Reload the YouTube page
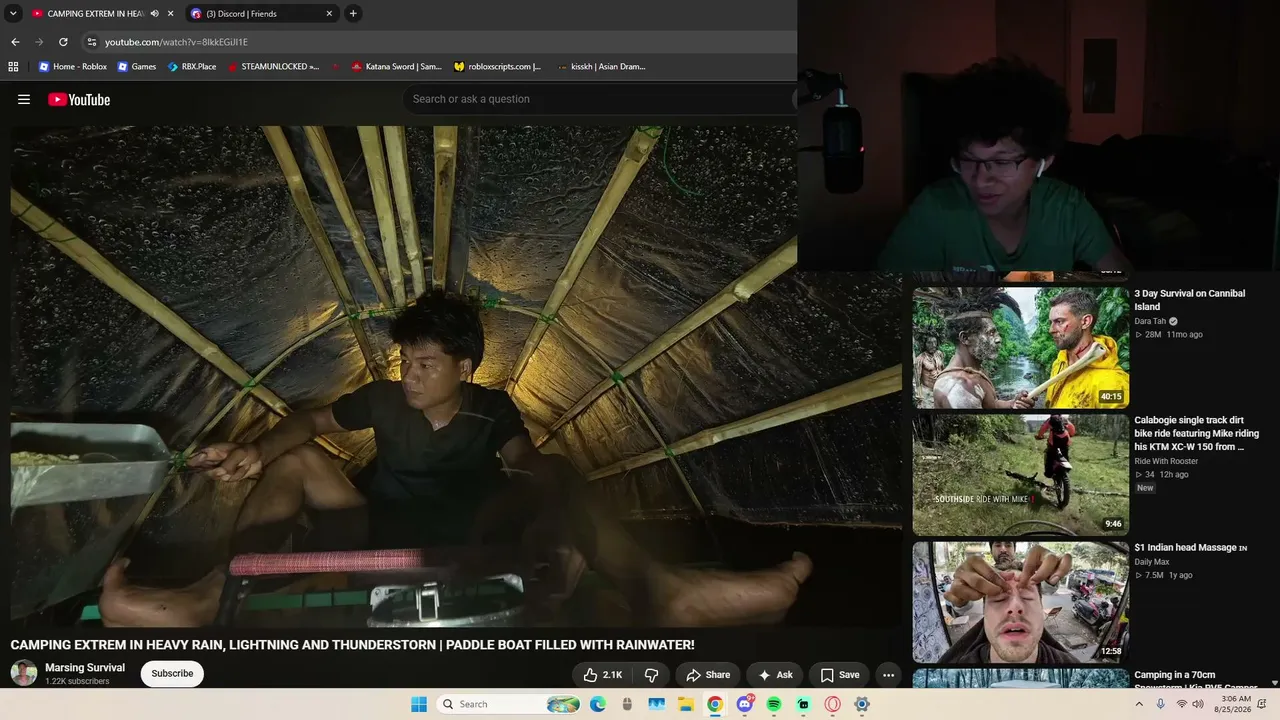The height and width of the screenshot is (720, 1280). (63, 42)
